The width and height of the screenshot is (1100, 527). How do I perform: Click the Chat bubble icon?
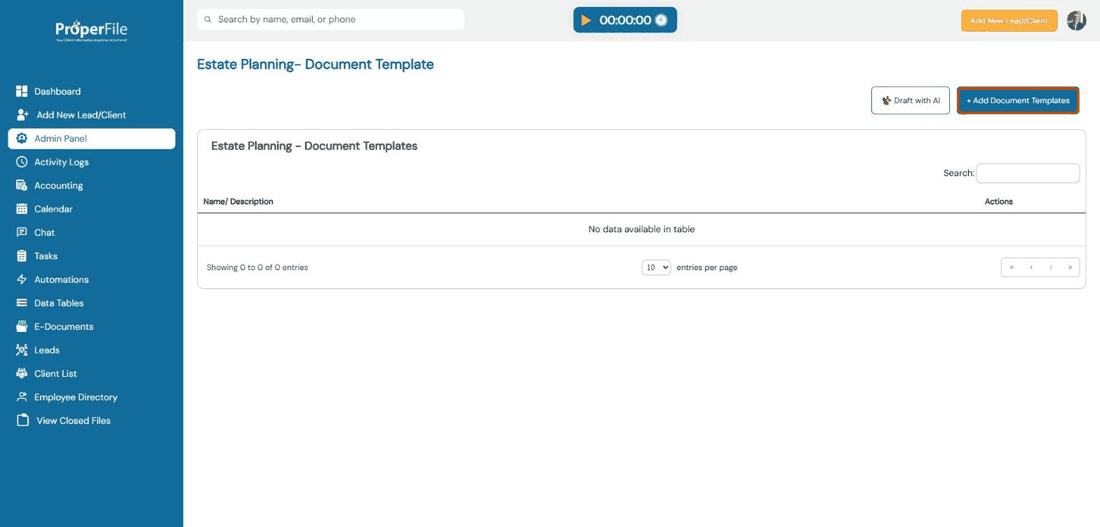pyautogui.click(x=22, y=232)
